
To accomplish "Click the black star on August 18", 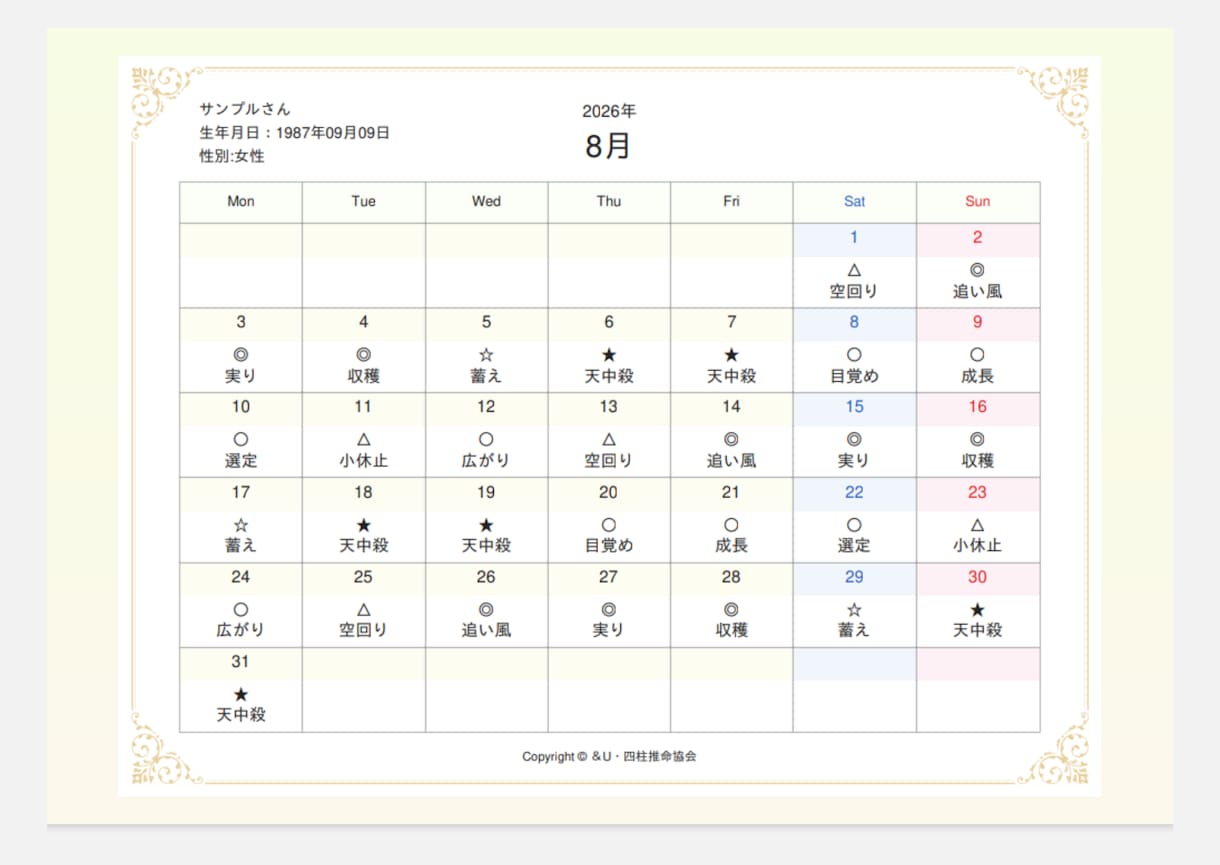I will coord(363,525).
